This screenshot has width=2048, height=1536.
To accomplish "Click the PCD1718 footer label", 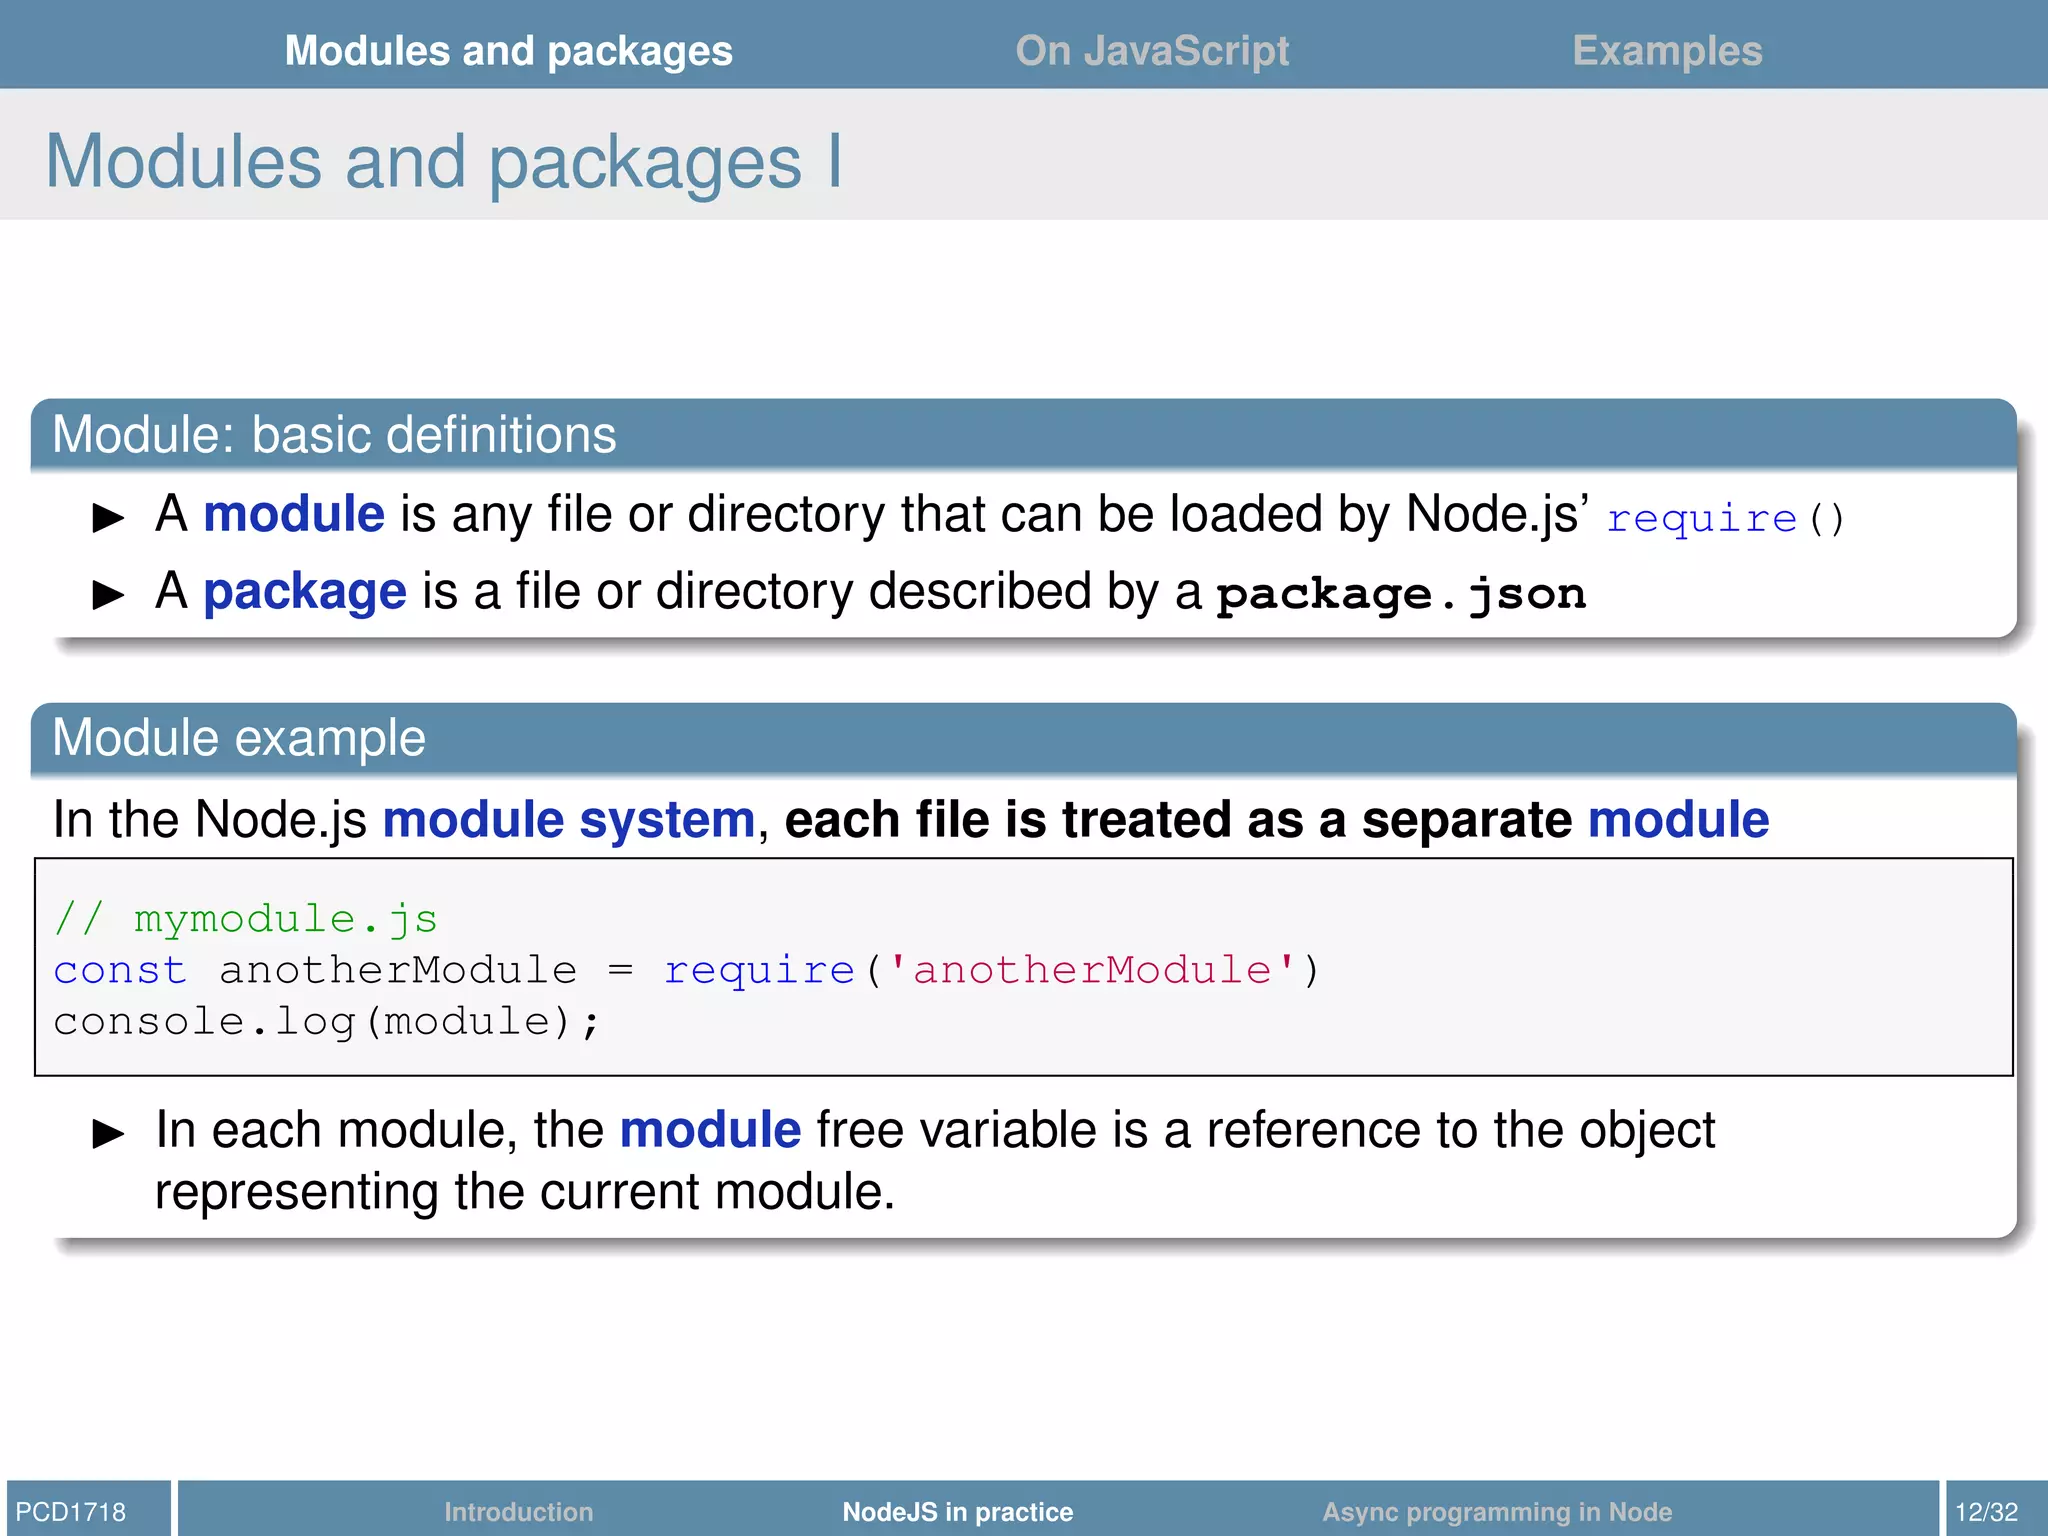I will coord(71,1511).
